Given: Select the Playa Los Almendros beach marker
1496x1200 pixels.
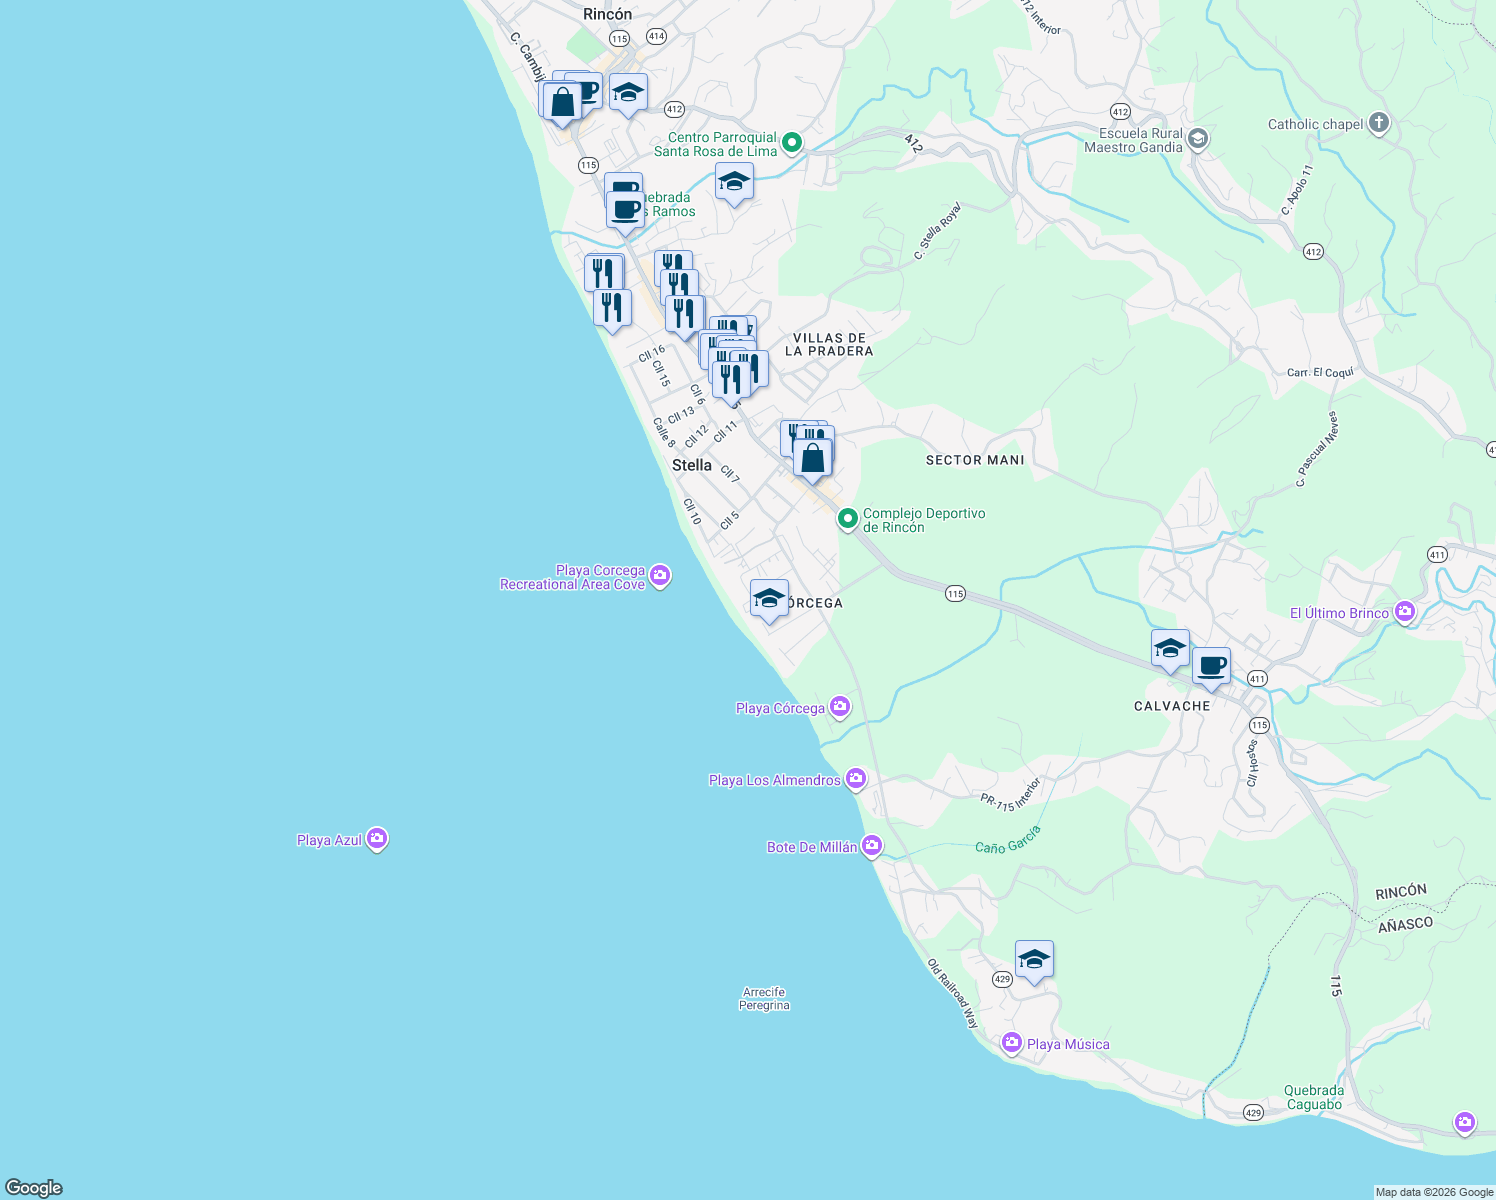Looking at the screenshot, I should click(x=857, y=777).
